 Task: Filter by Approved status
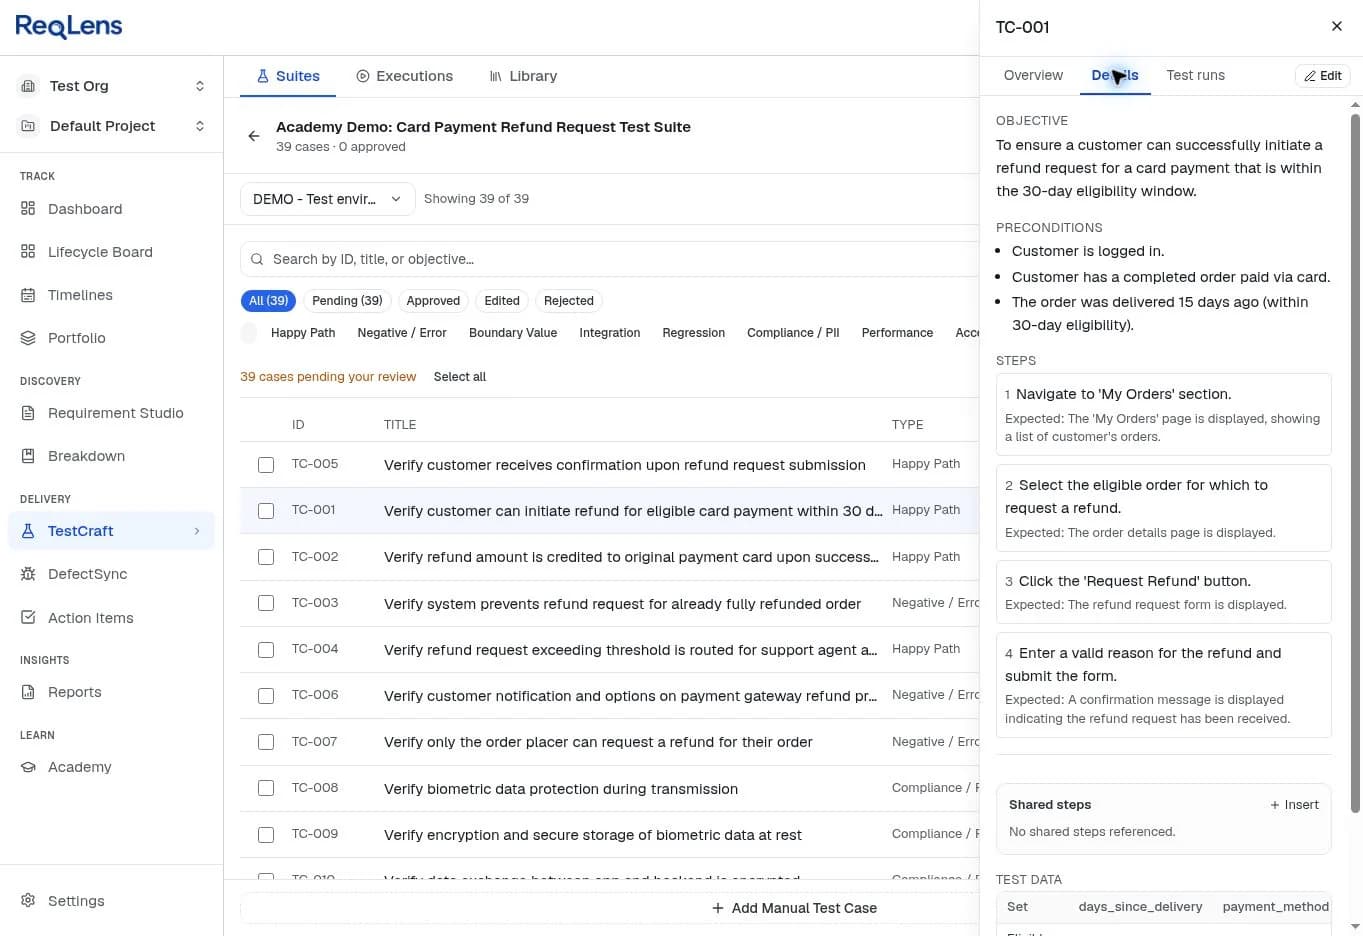pos(433,301)
